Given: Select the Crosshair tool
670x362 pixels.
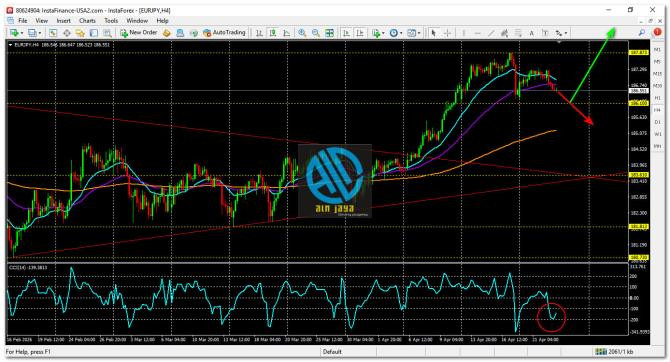Looking at the screenshot, I should pyautogui.click(x=447, y=33).
